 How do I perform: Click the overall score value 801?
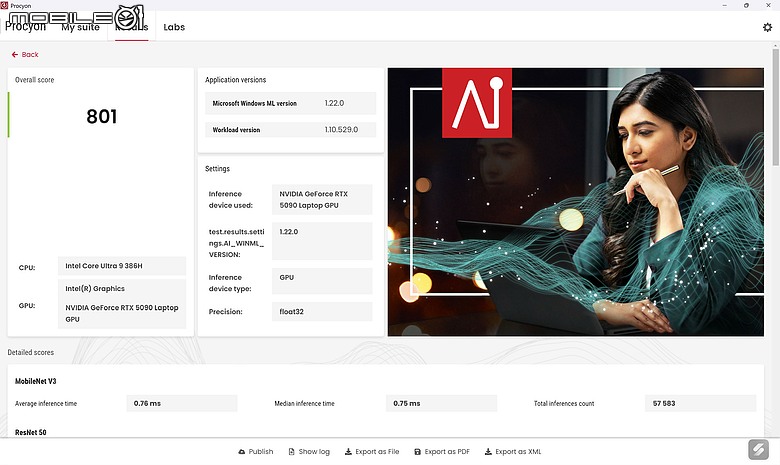coord(101,116)
